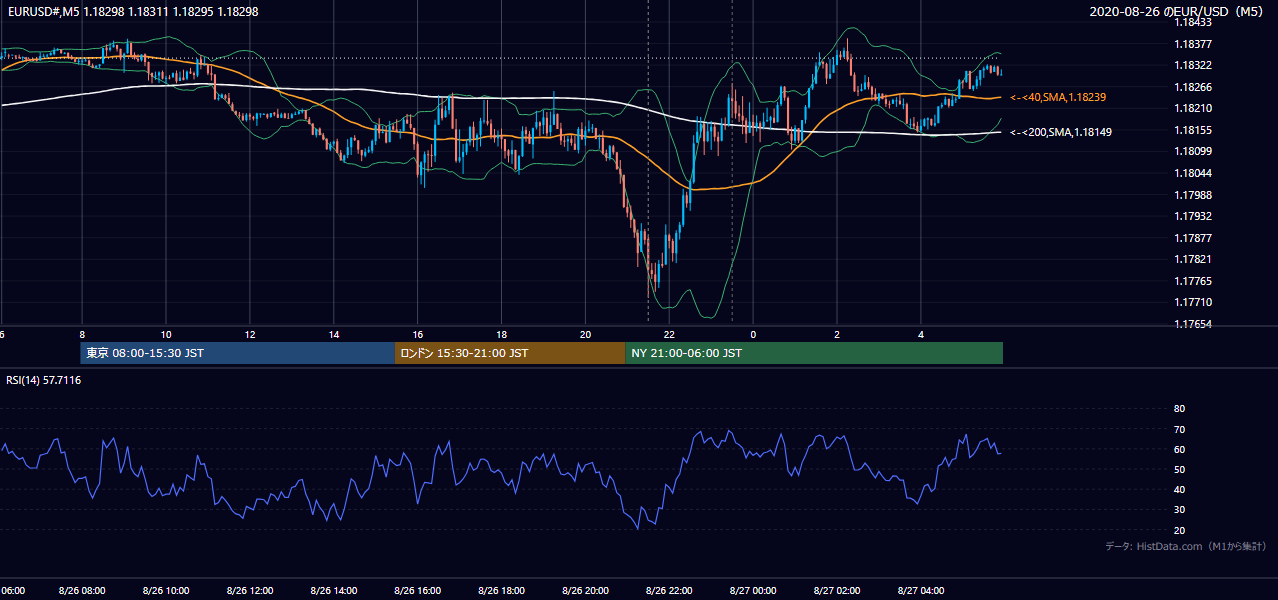Click RSI scale value 30
The width and height of the screenshot is (1278, 600).
(1179, 510)
